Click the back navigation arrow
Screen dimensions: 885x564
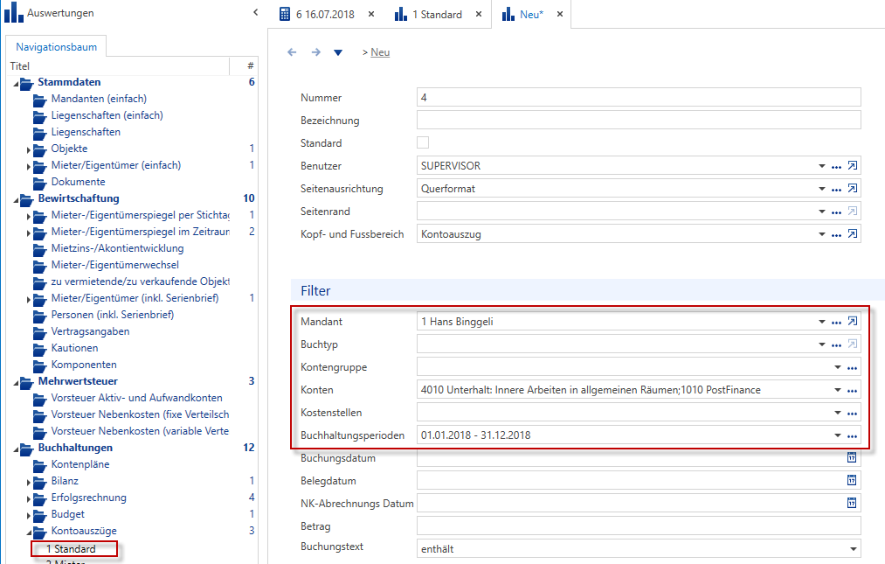coord(292,53)
